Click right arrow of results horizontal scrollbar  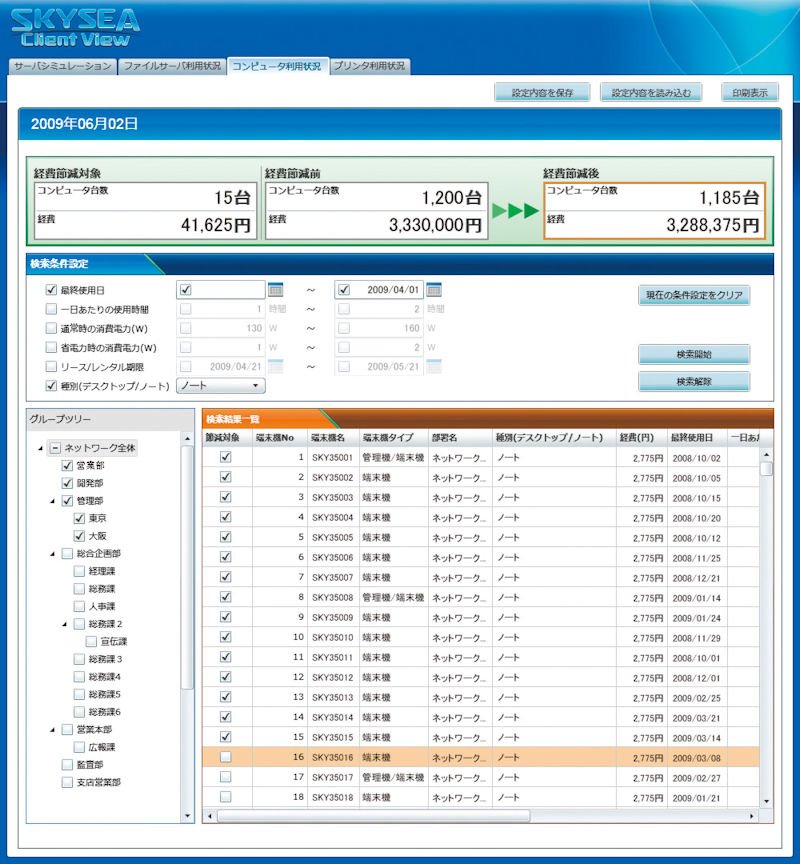pos(752,816)
